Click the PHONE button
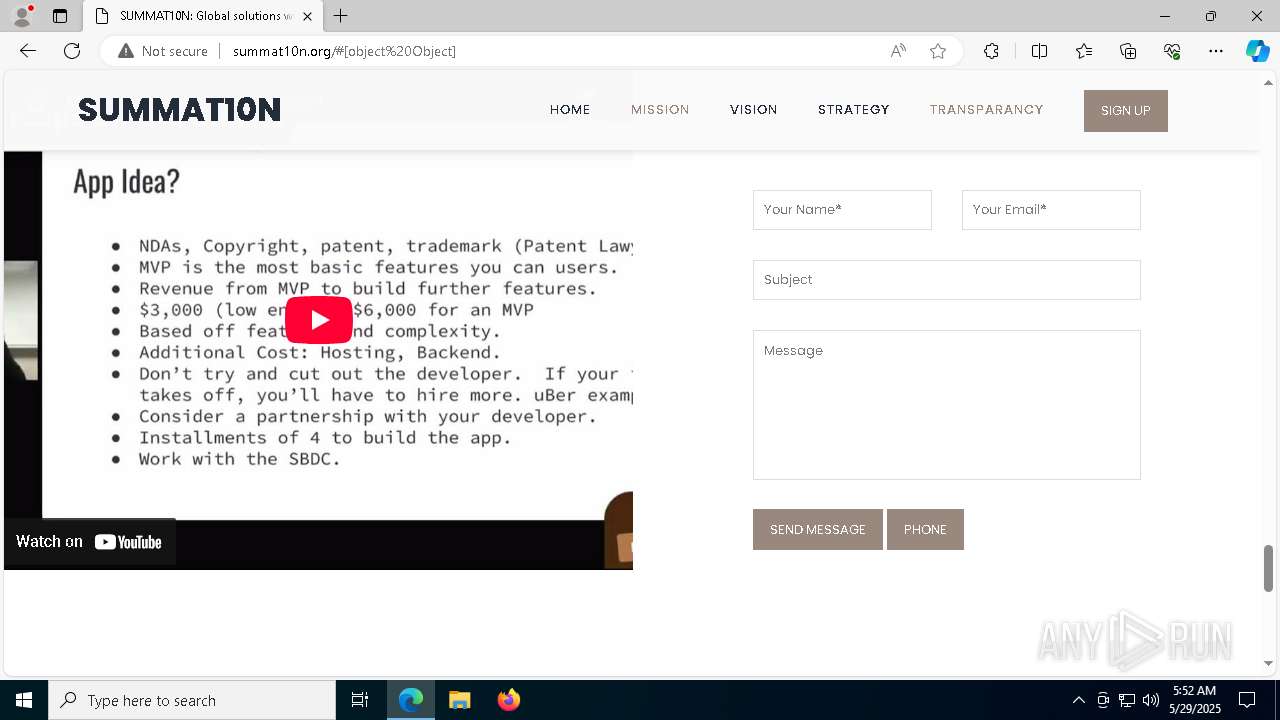This screenshot has height=720, width=1280. coord(925,530)
